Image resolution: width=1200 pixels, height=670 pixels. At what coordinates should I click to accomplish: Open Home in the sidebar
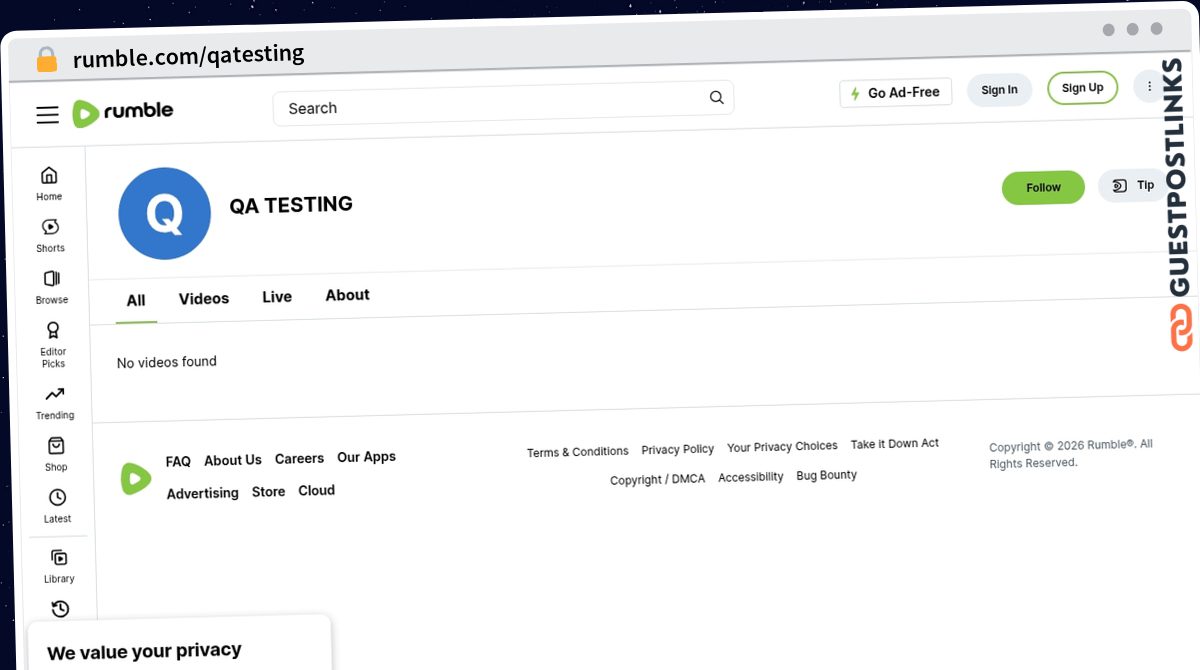[49, 184]
